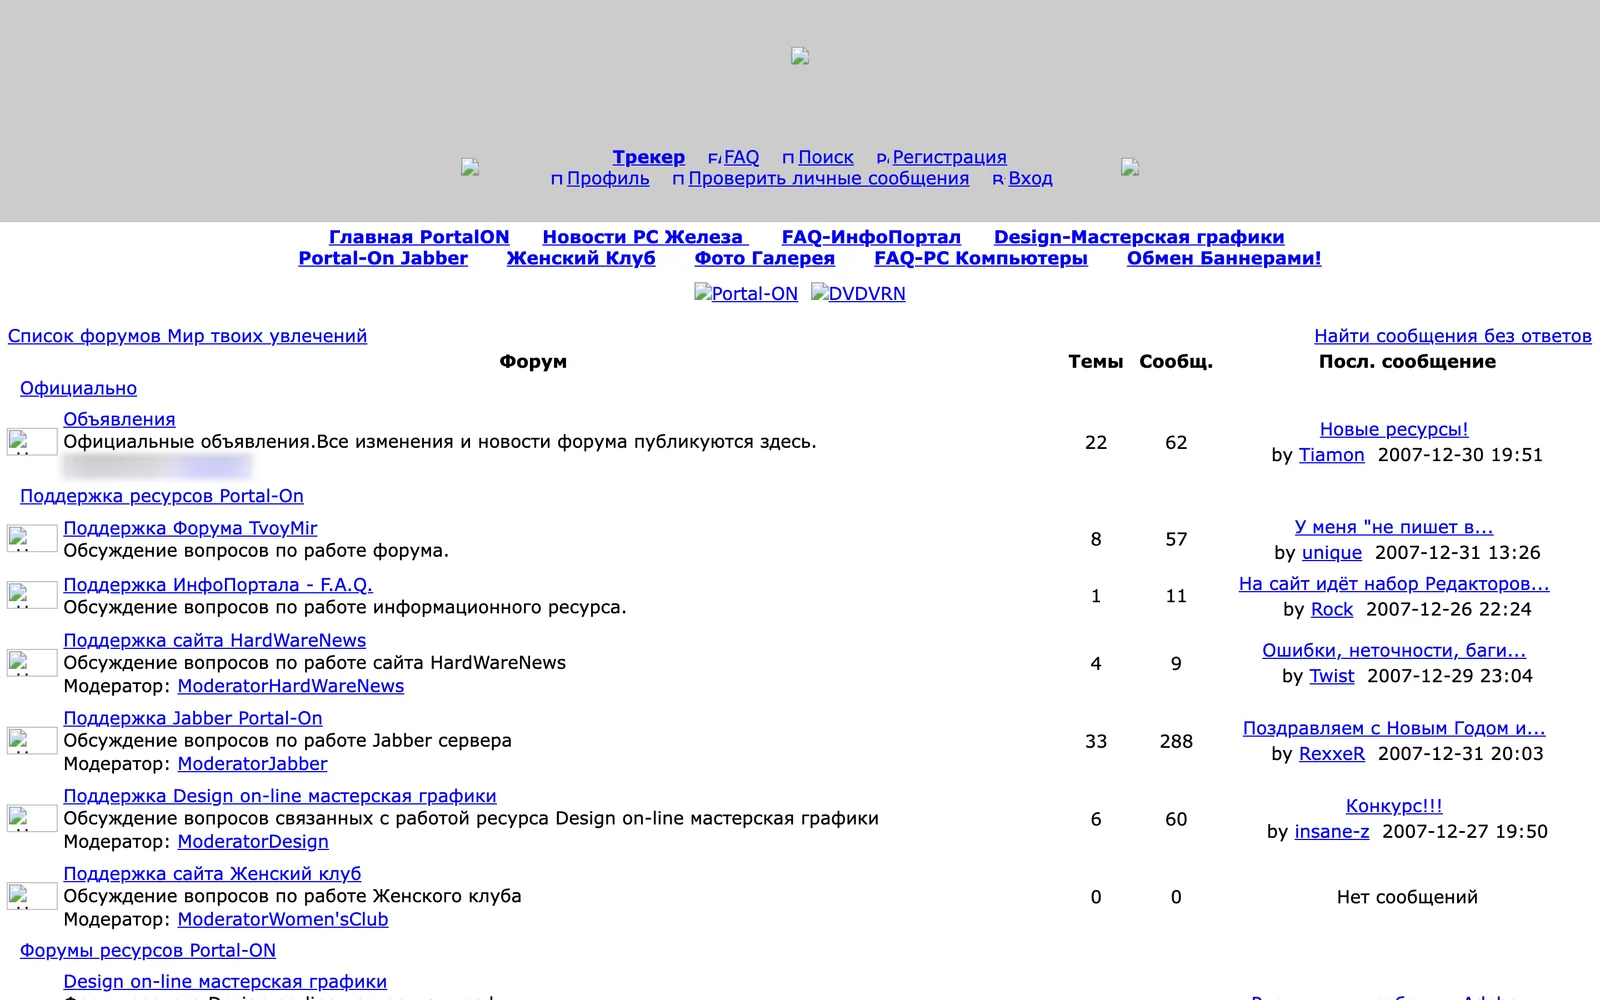Click the broken header logo image

coord(799,56)
